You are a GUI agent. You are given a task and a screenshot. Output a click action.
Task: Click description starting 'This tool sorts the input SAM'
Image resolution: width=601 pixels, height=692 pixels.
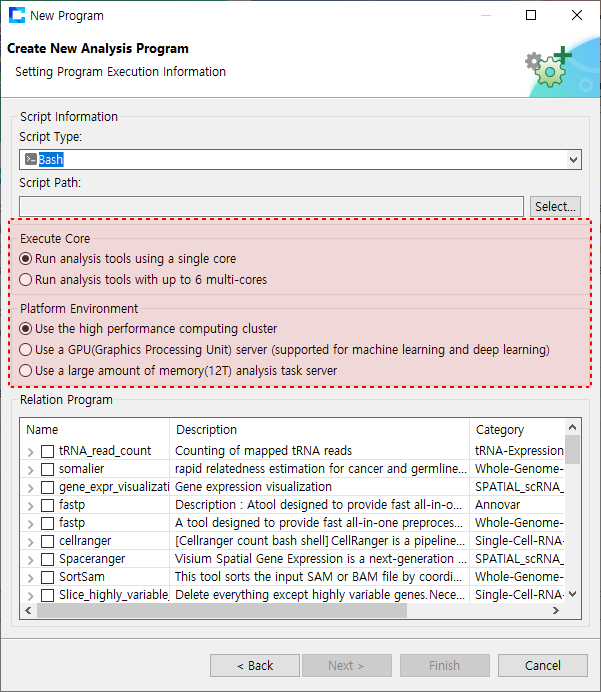tap(318, 577)
